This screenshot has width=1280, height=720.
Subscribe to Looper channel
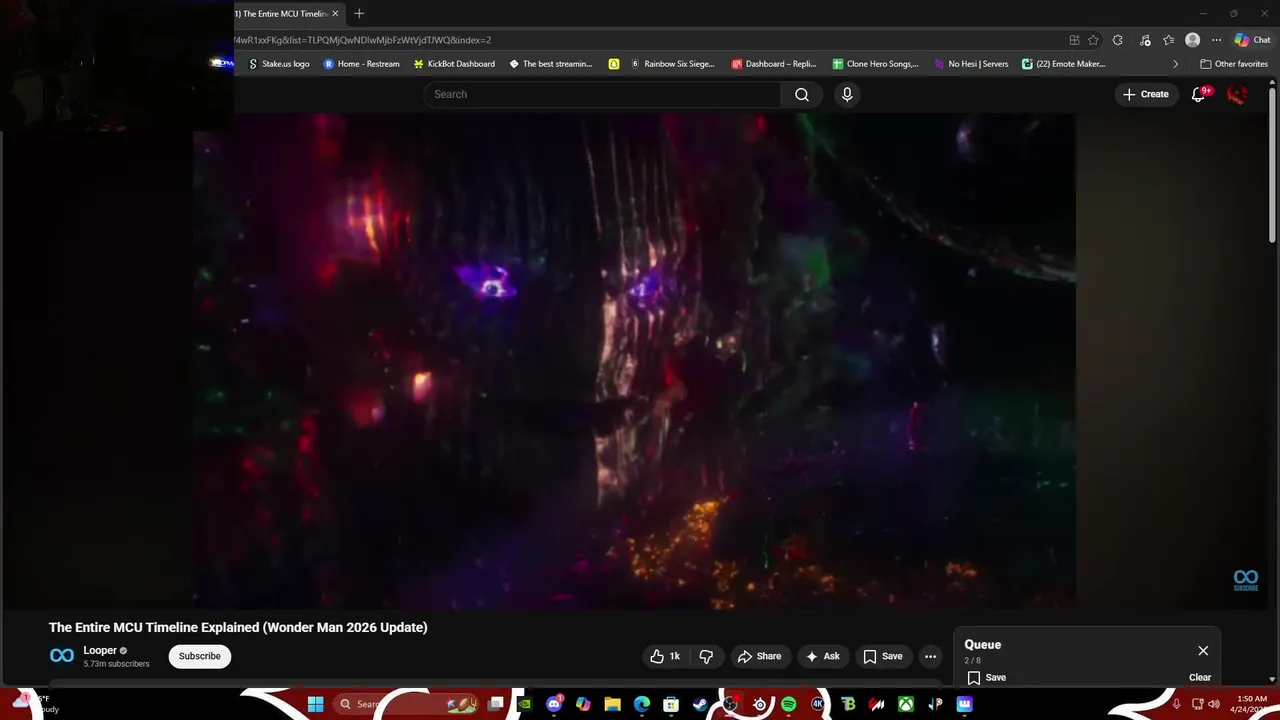(x=200, y=656)
